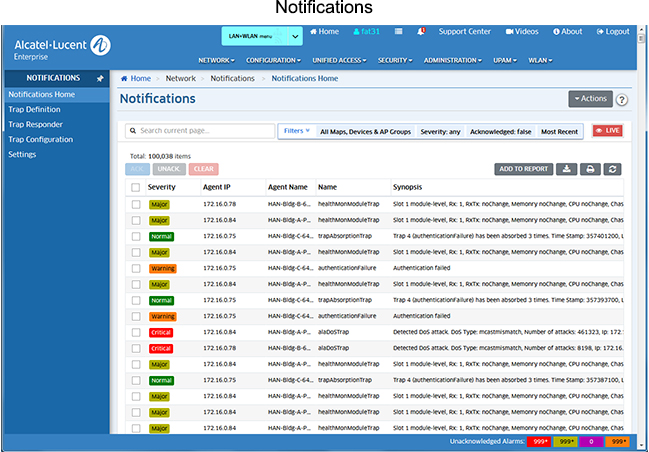Screen dimensions: 649x452
Task: Click the list view icon in header
Action: click(x=399, y=32)
